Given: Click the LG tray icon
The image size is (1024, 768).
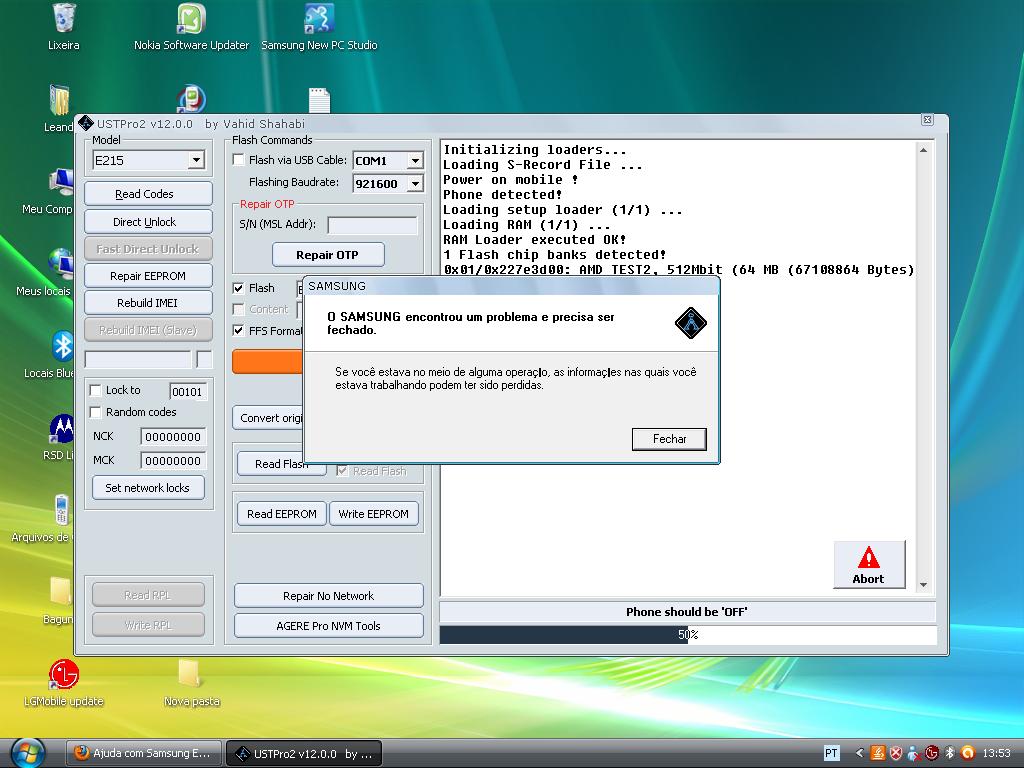Looking at the screenshot, I should point(931,753).
